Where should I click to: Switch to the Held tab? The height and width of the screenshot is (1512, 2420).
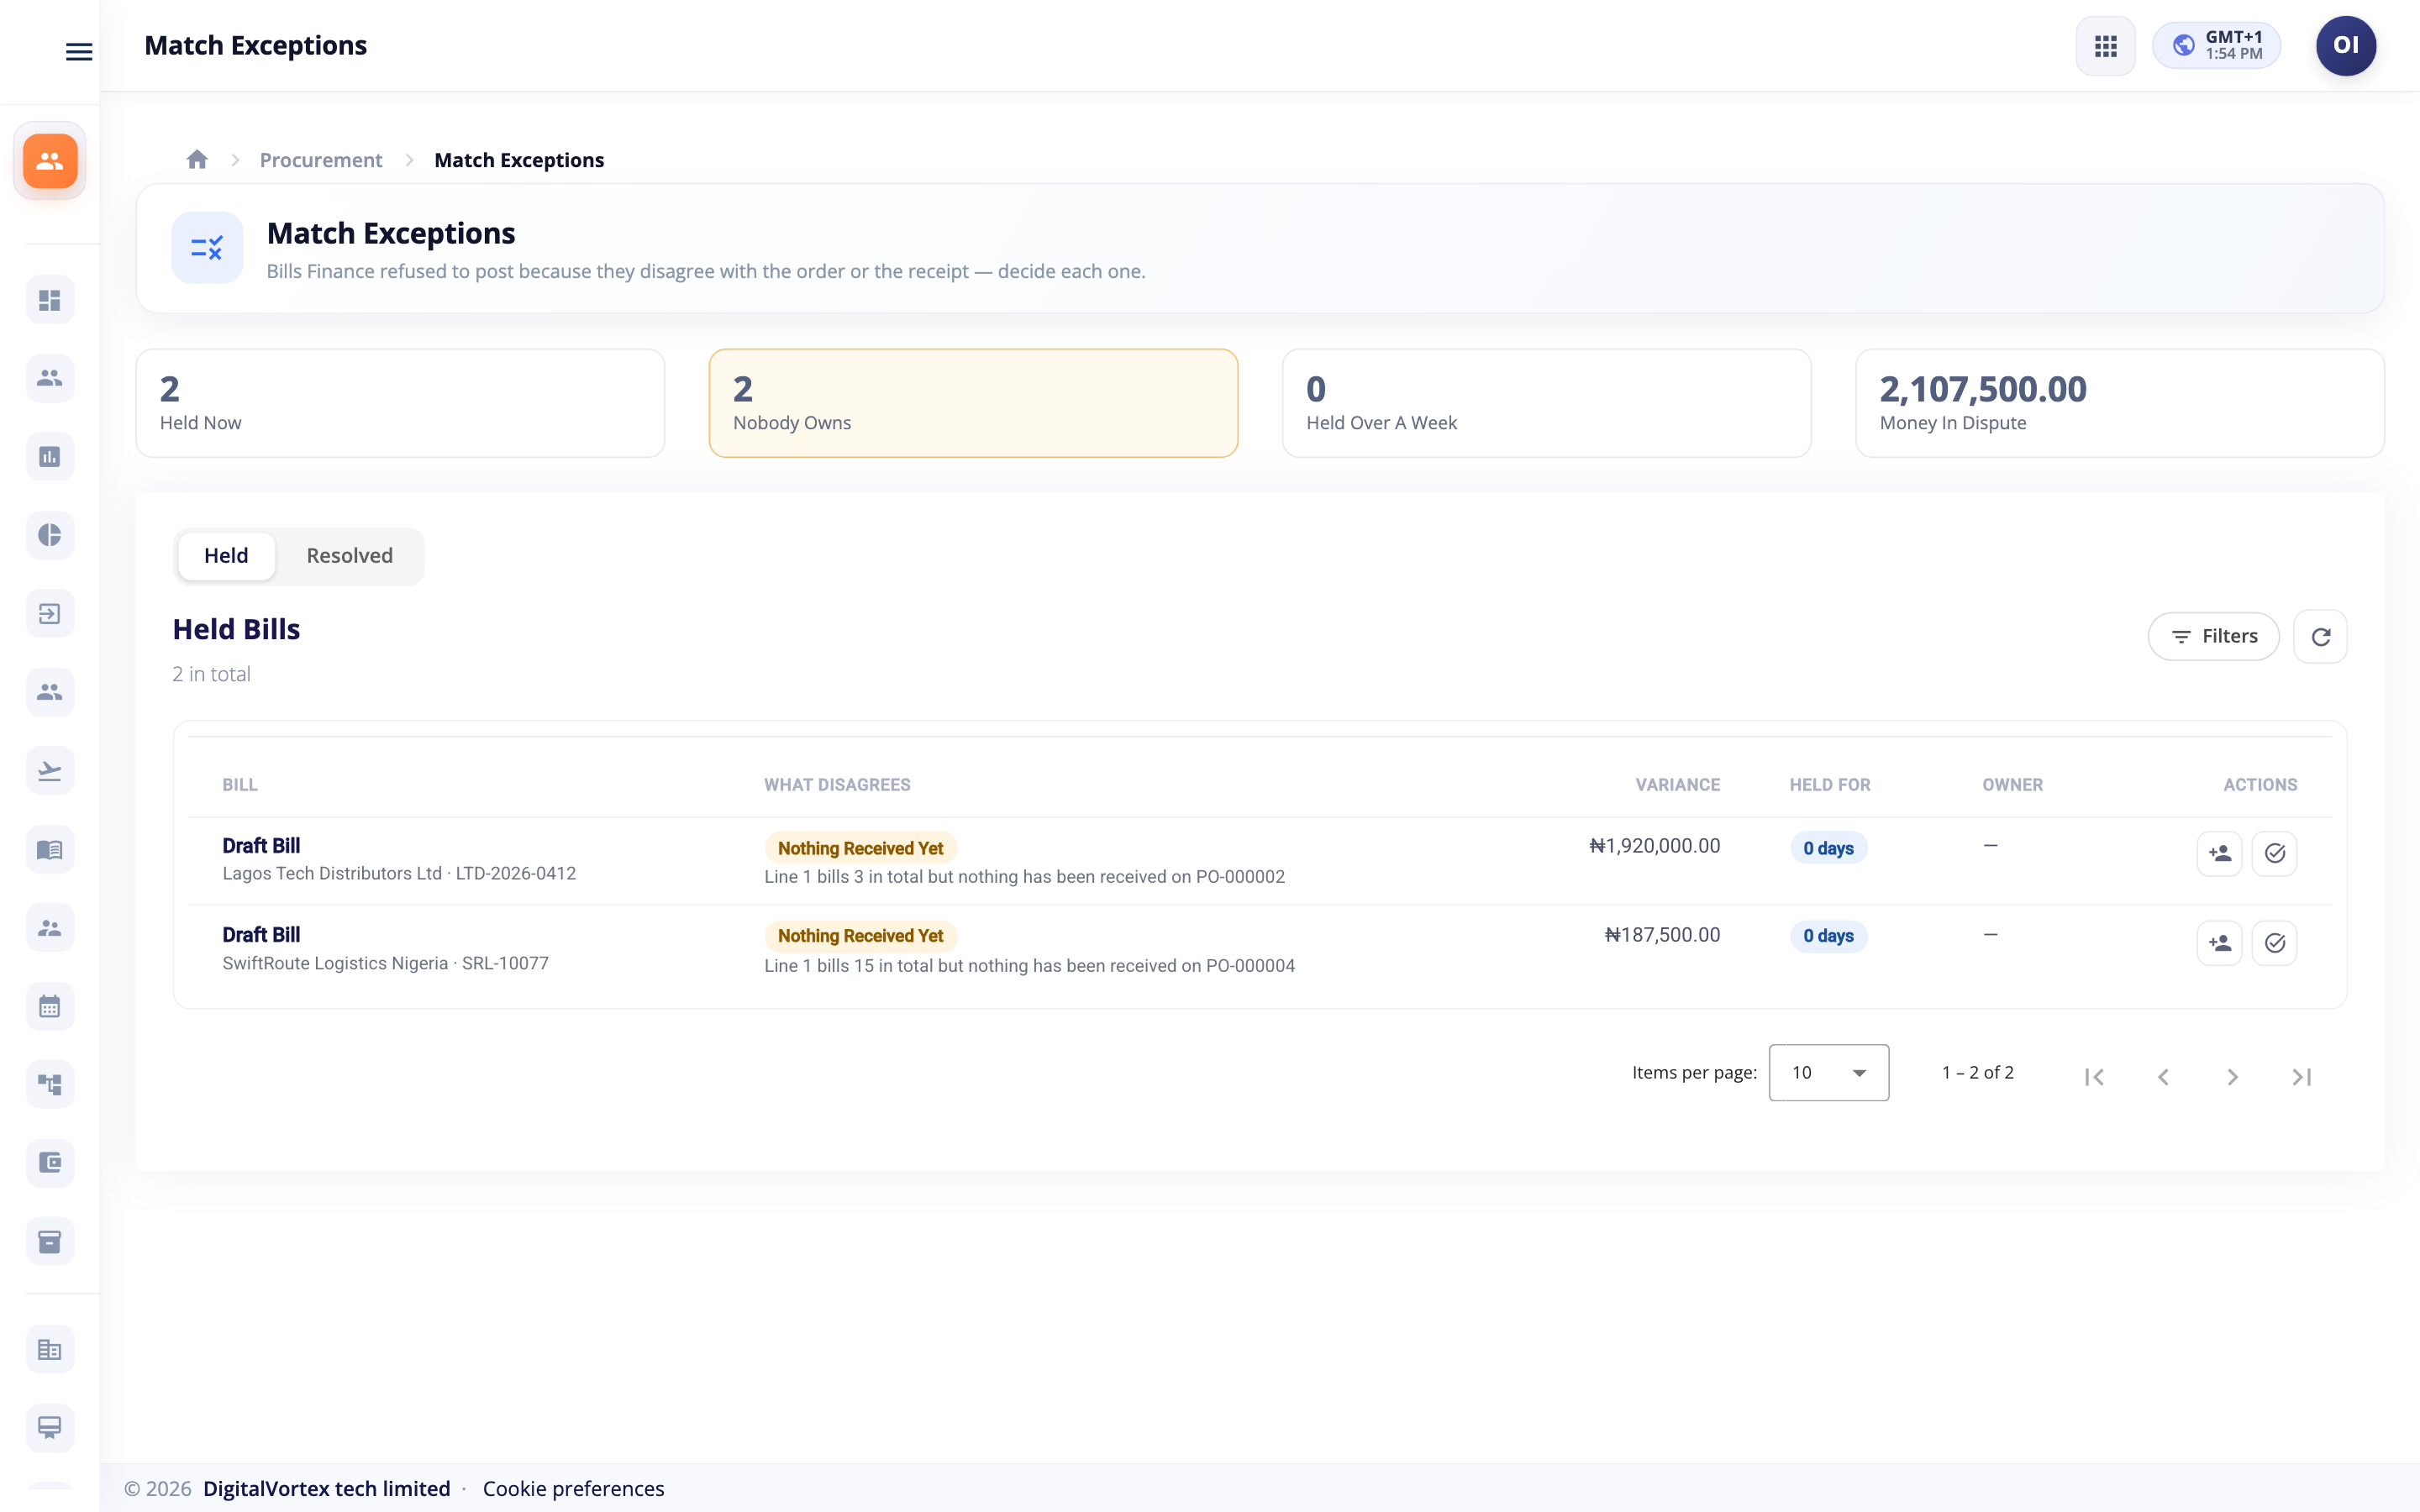(226, 556)
